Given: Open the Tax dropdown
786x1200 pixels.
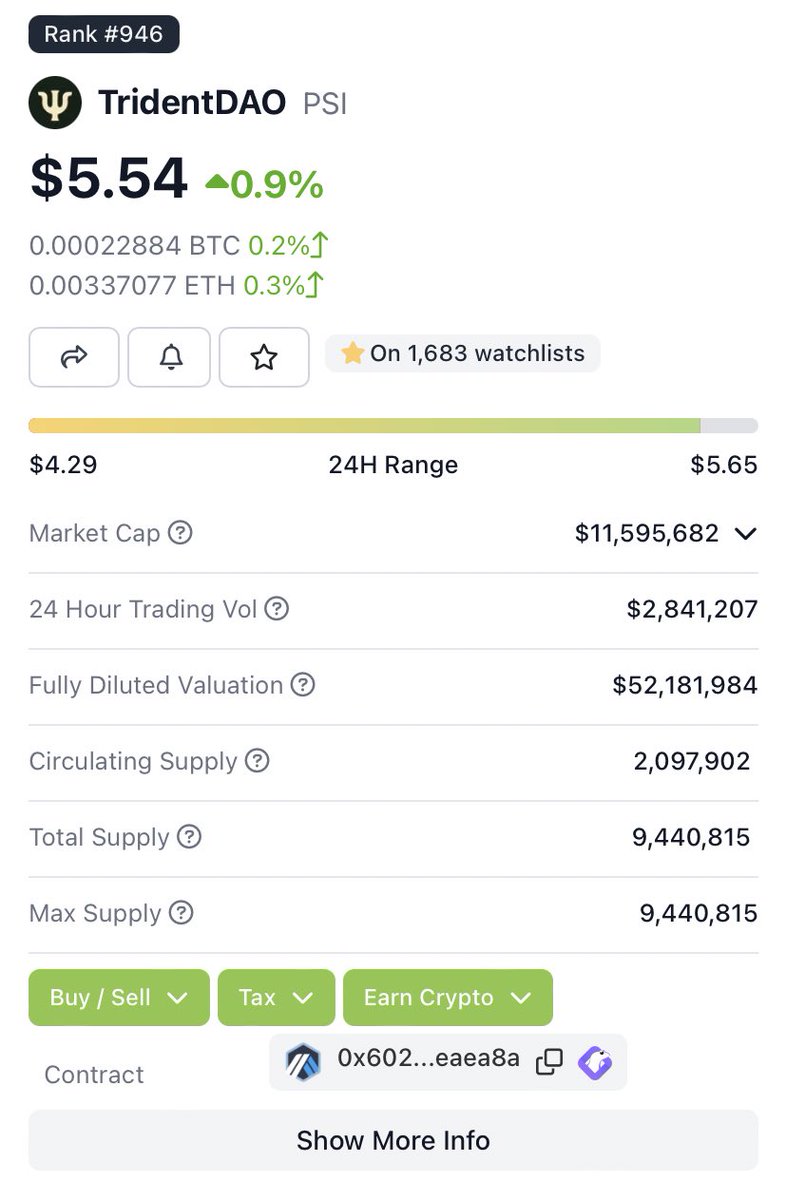Looking at the screenshot, I should (x=276, y=997).
